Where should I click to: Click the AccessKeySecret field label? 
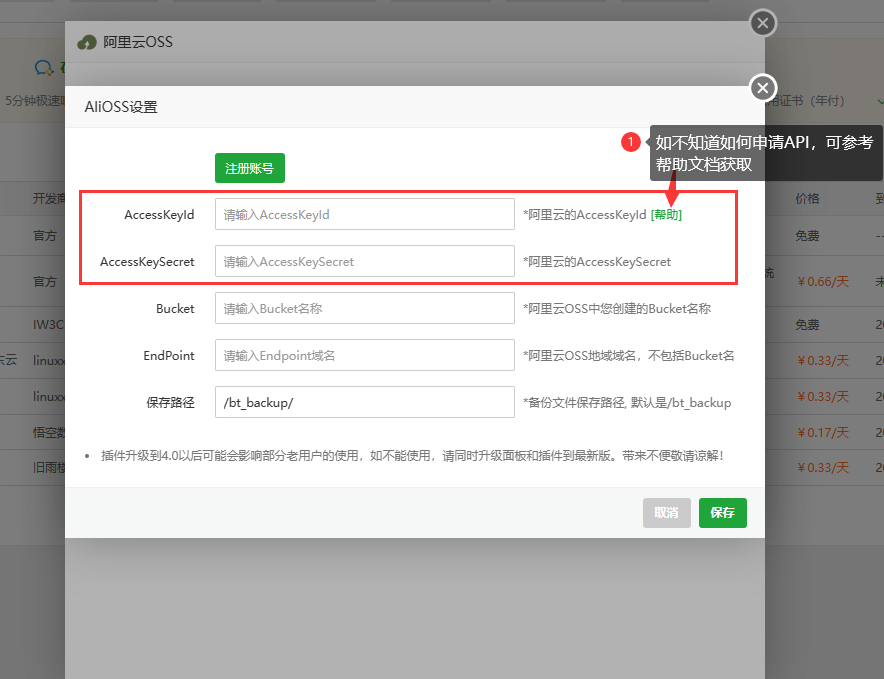(x=147, y=262)
